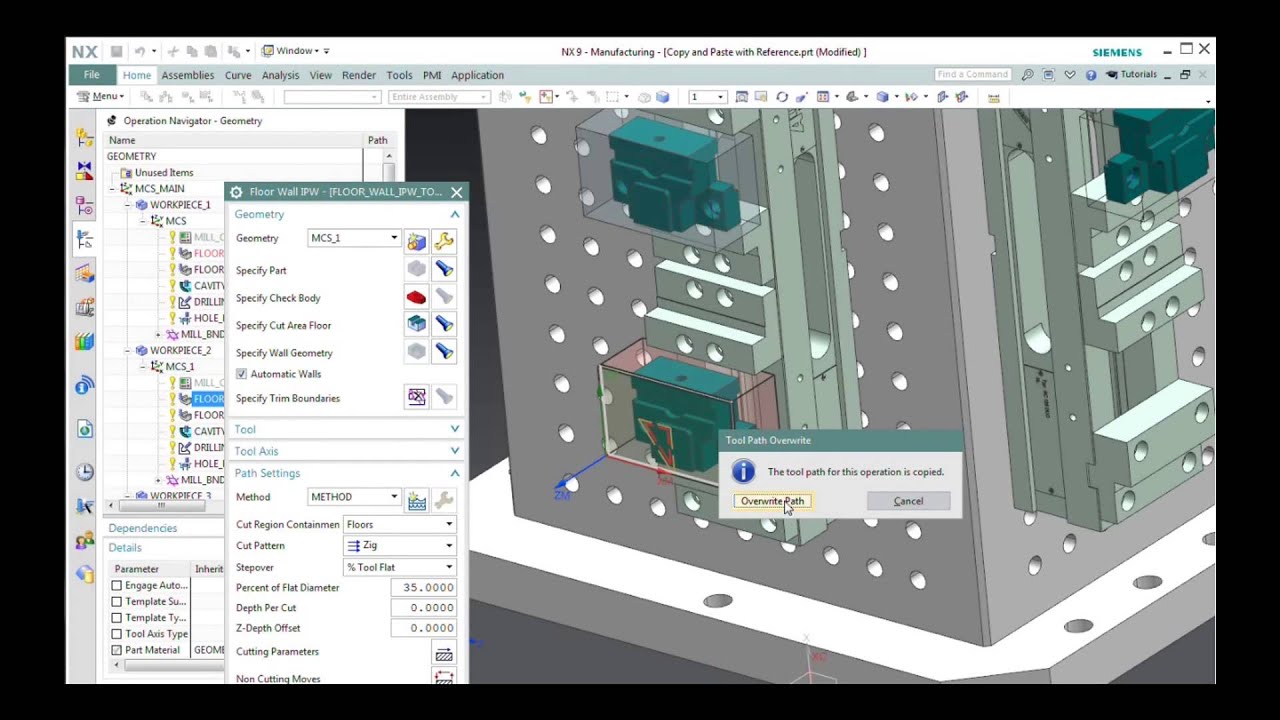Click the Non Cutting Moves icon button

[x=444, y=678]
